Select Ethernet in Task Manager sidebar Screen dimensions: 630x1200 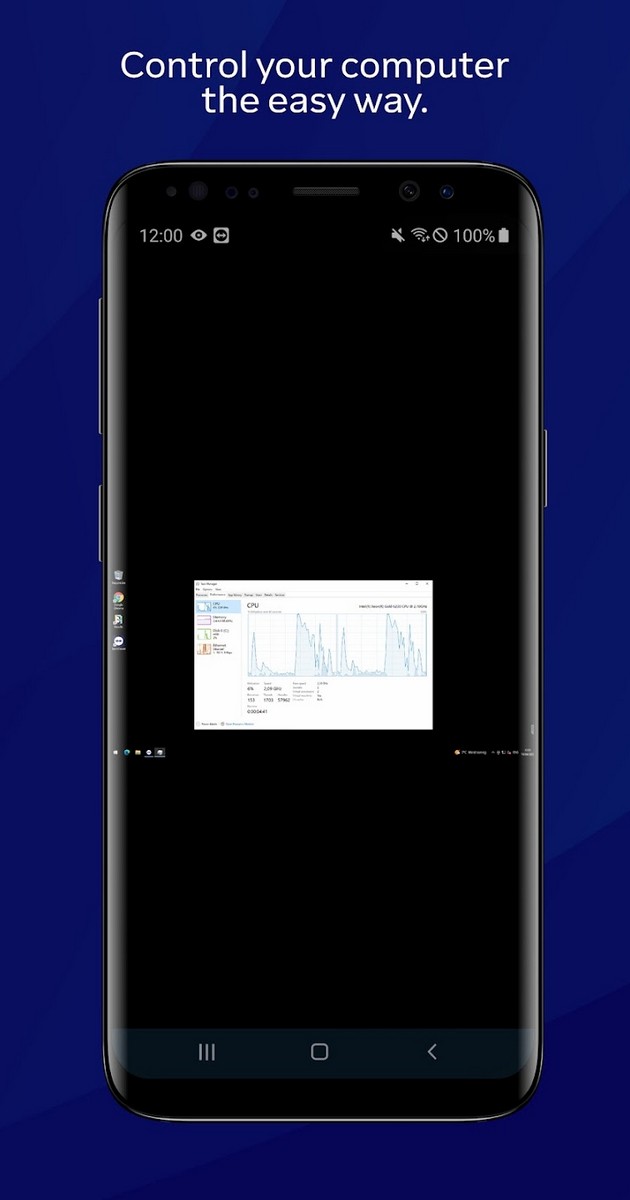pos(218,649)
